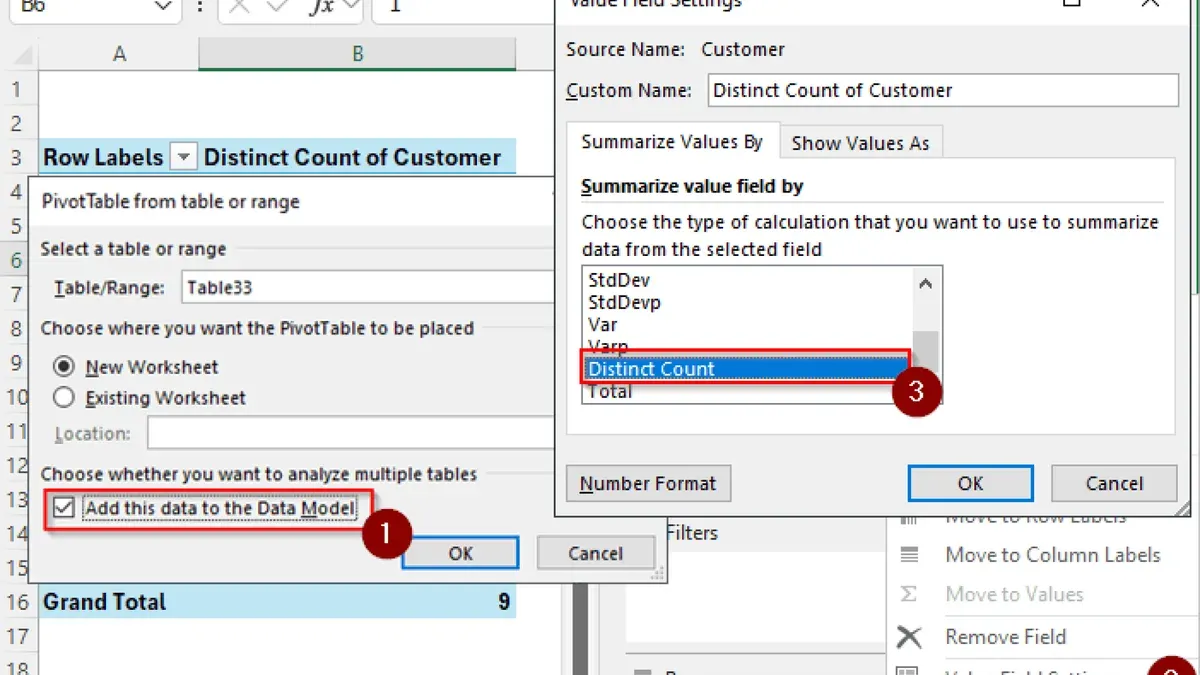Click the Remove Field X icon

(909, 637)
